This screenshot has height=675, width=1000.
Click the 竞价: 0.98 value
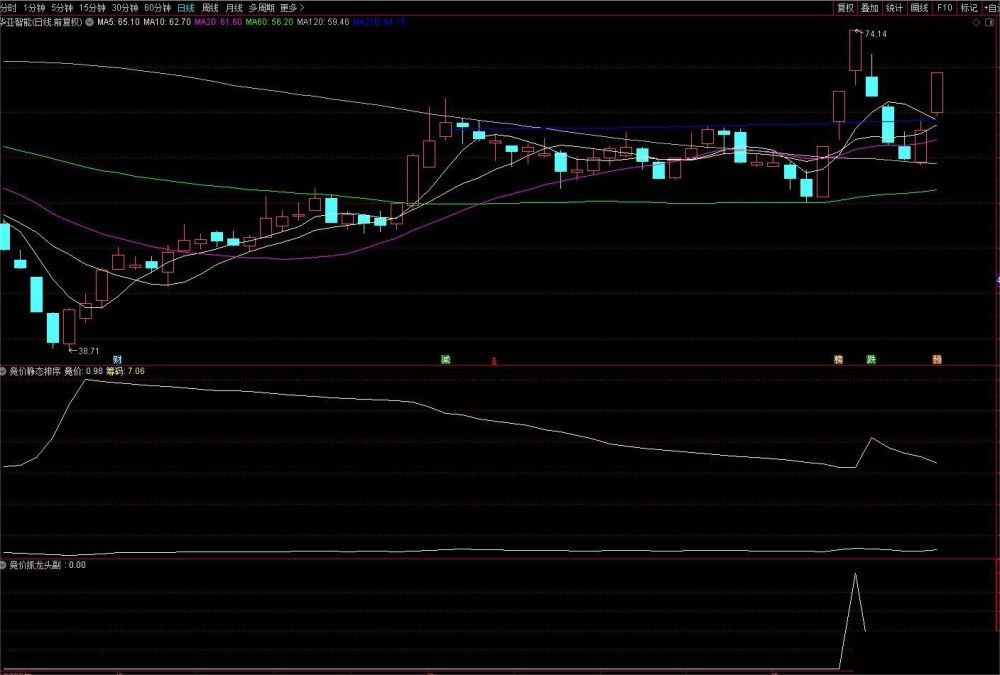coord(84,371)
